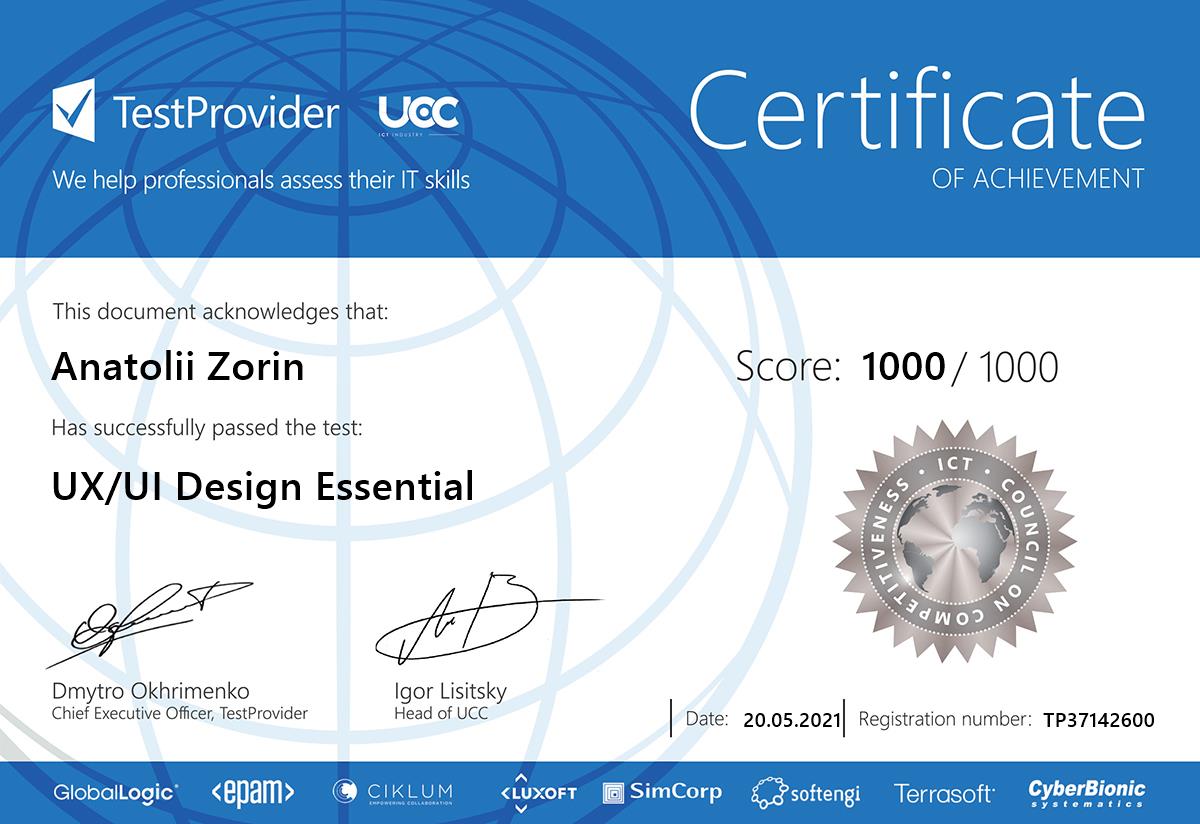
Task: Select the recipient name Anatolii Zorin
Action: pyautogui.click(x=177, y=367)
